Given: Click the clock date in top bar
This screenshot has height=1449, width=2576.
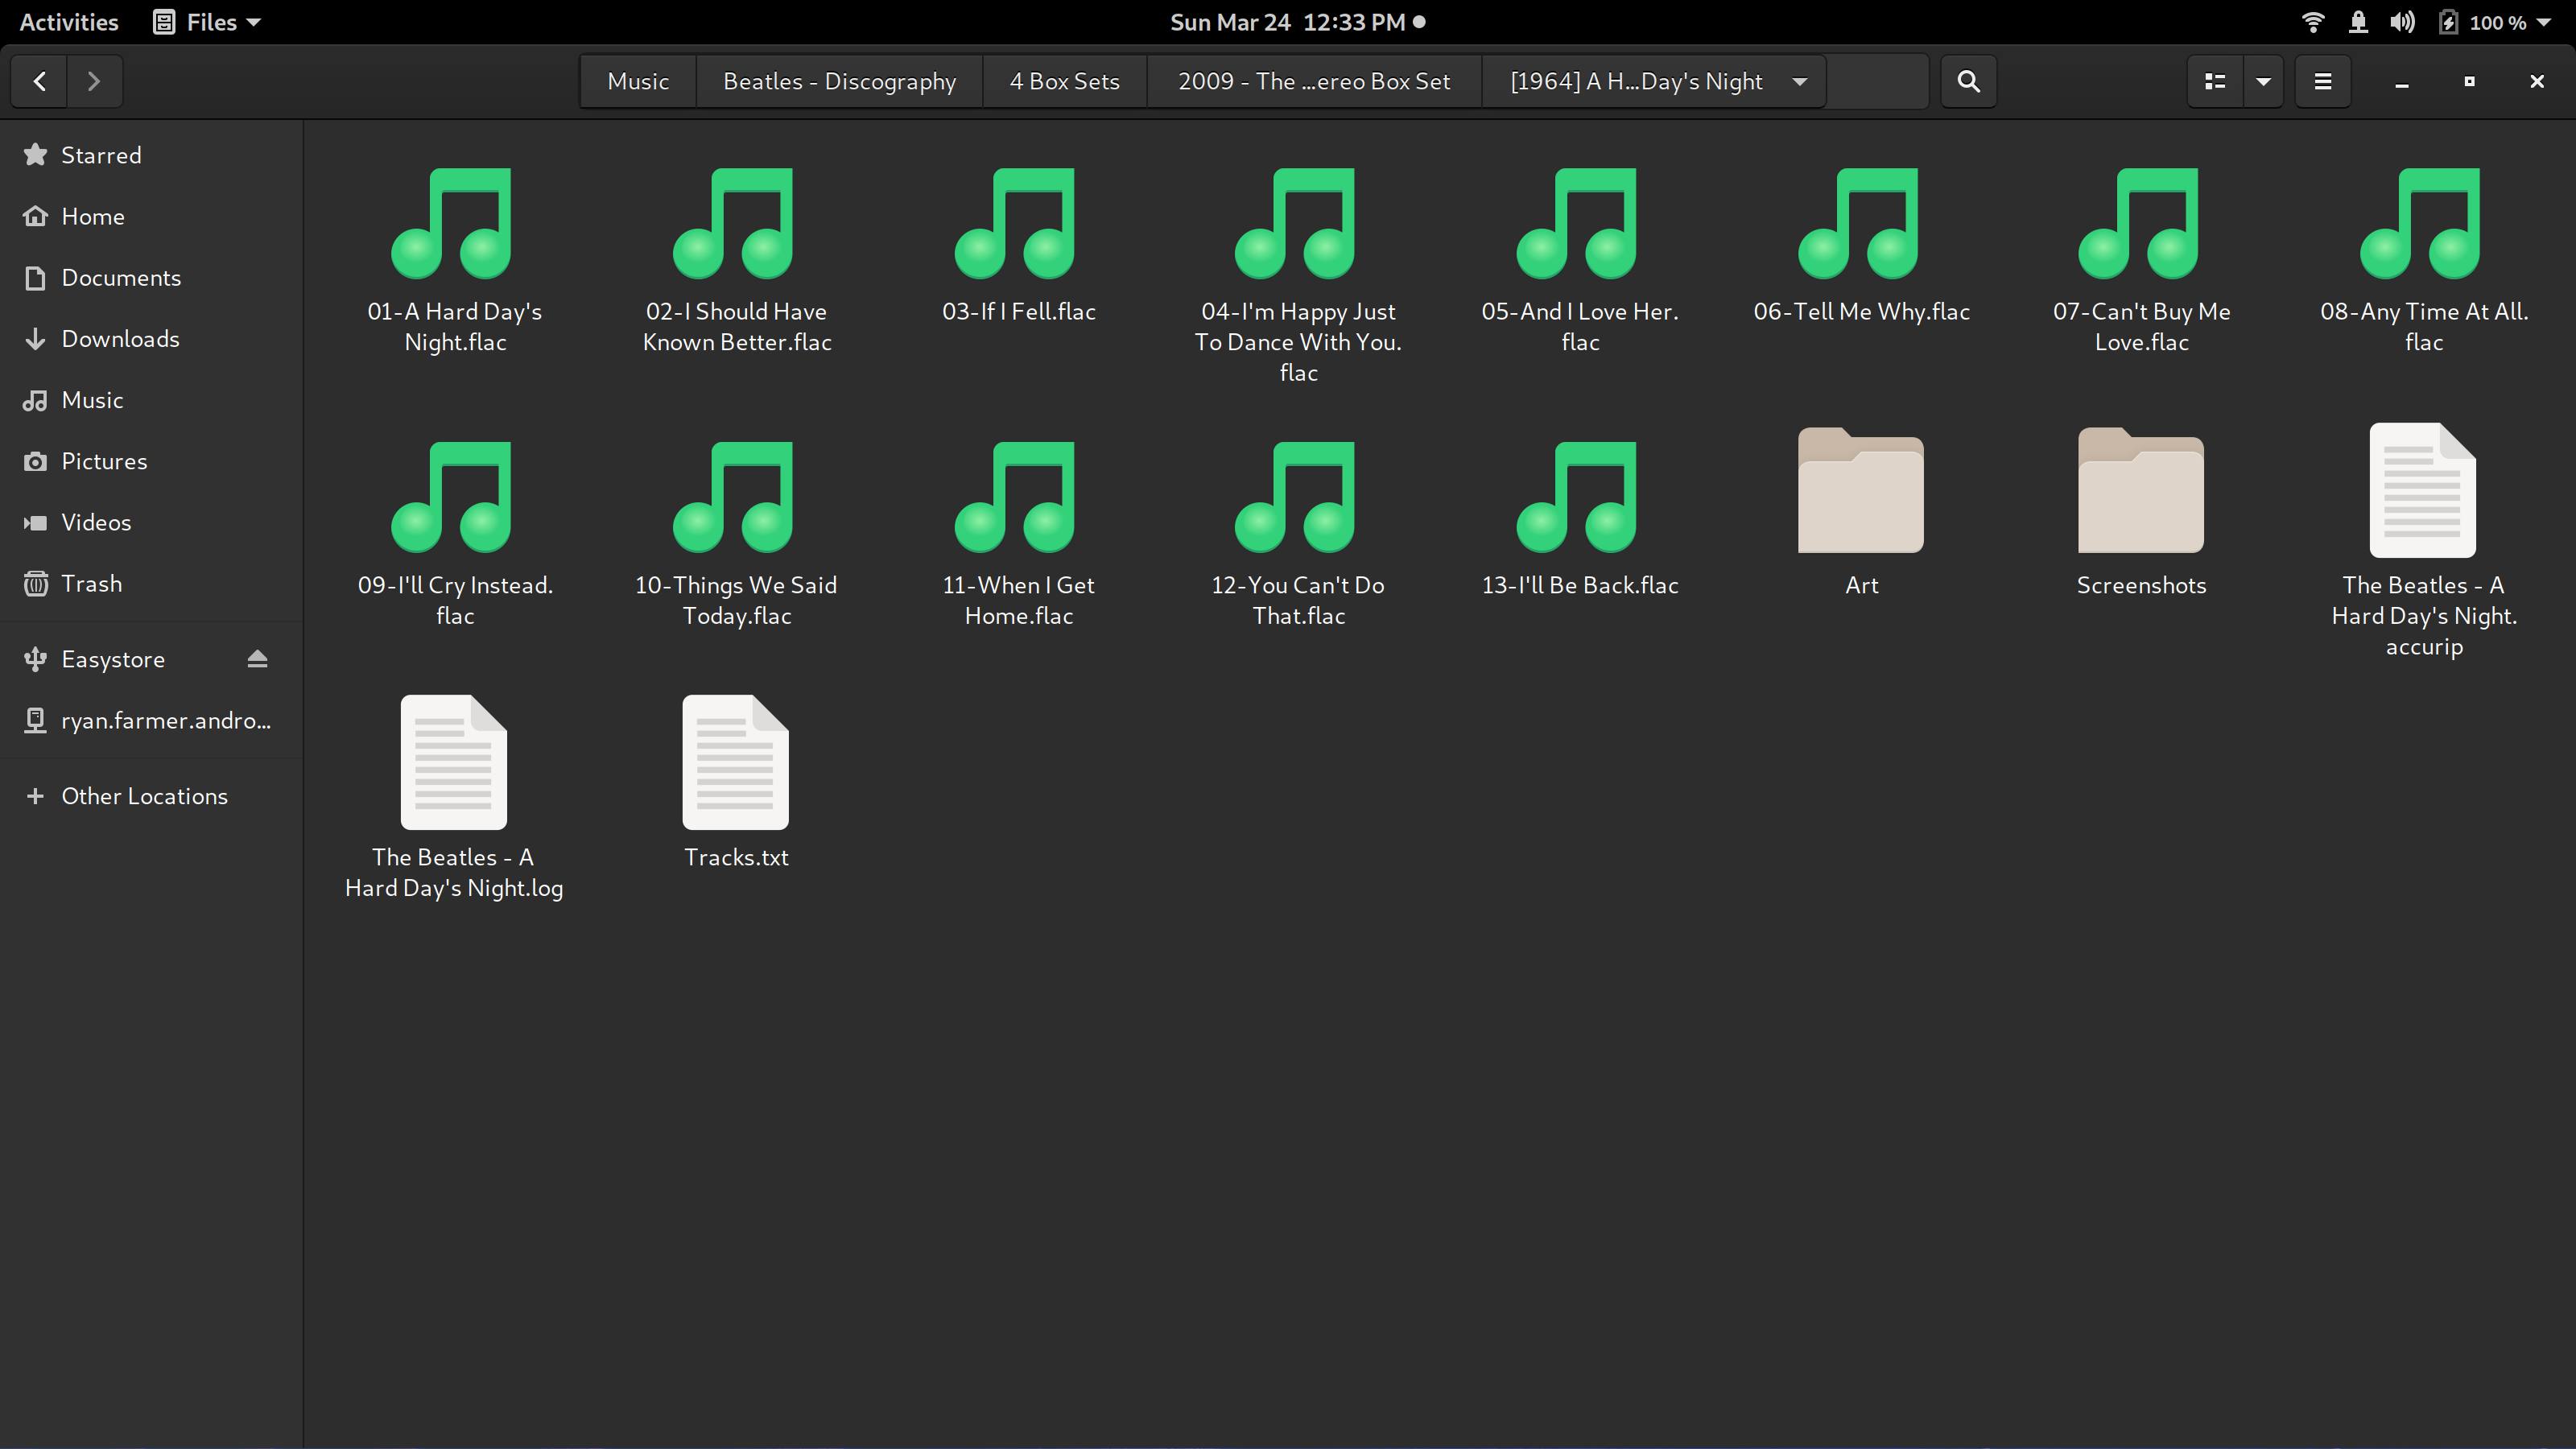Looking at the screenshot, I should [1287, 22].
